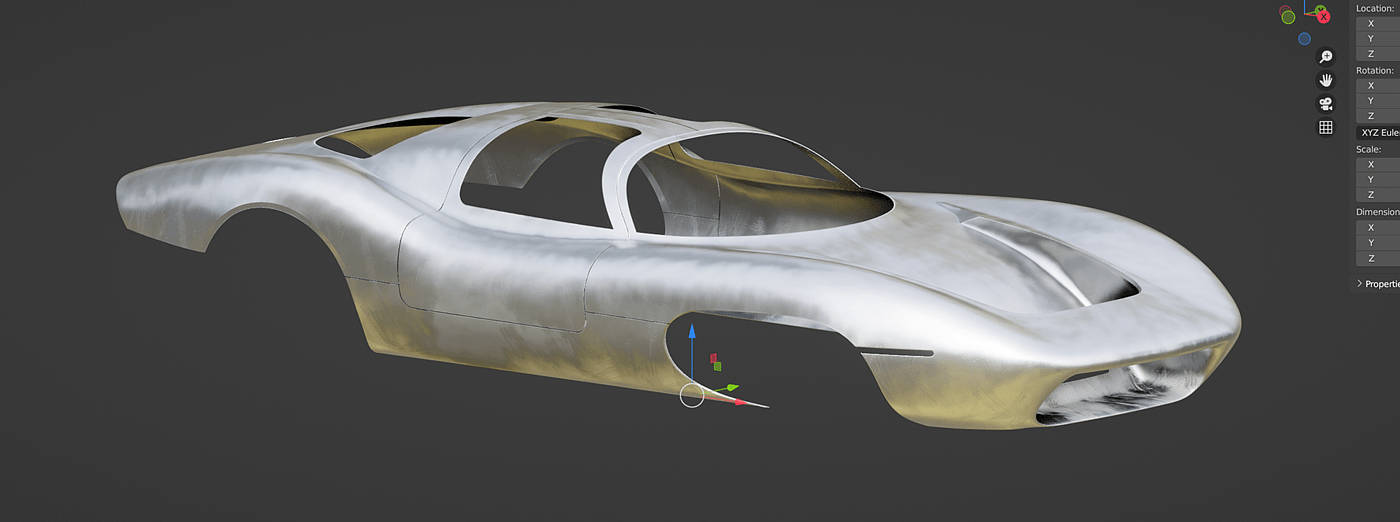Image resolution: width=1400 pixels, height=522 pixels.
Task: Click the Scale Z field
Action: pyautogui.click(x=1378, y=194)
